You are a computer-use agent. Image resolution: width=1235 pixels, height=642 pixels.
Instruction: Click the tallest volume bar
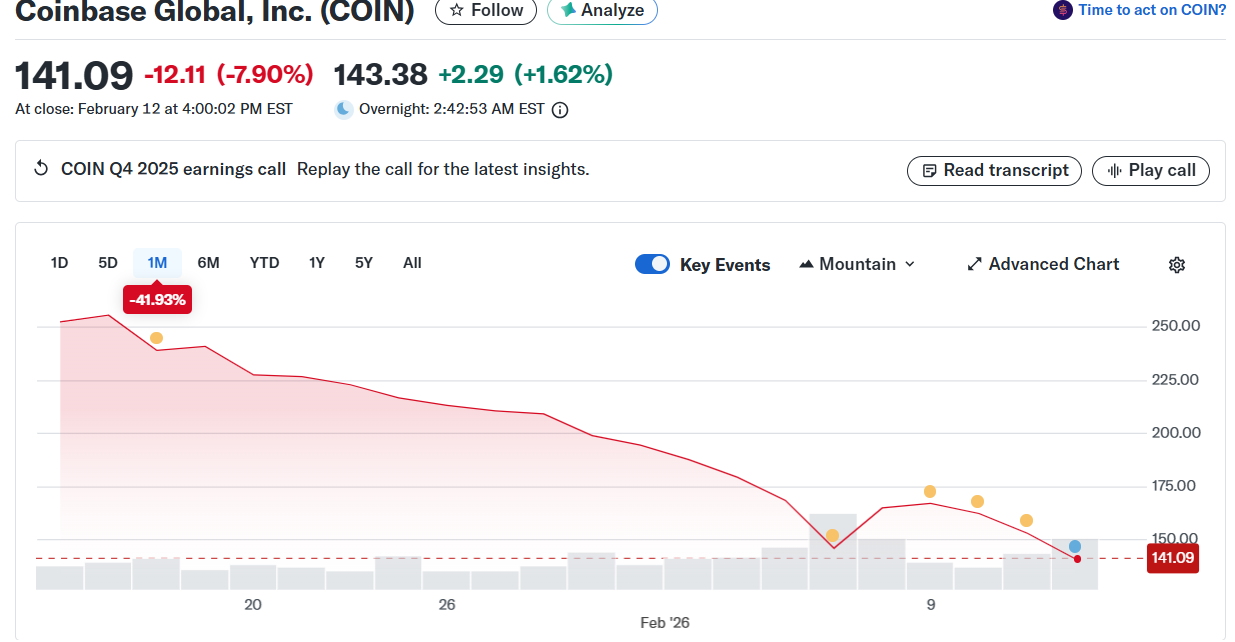coord(833,551)
